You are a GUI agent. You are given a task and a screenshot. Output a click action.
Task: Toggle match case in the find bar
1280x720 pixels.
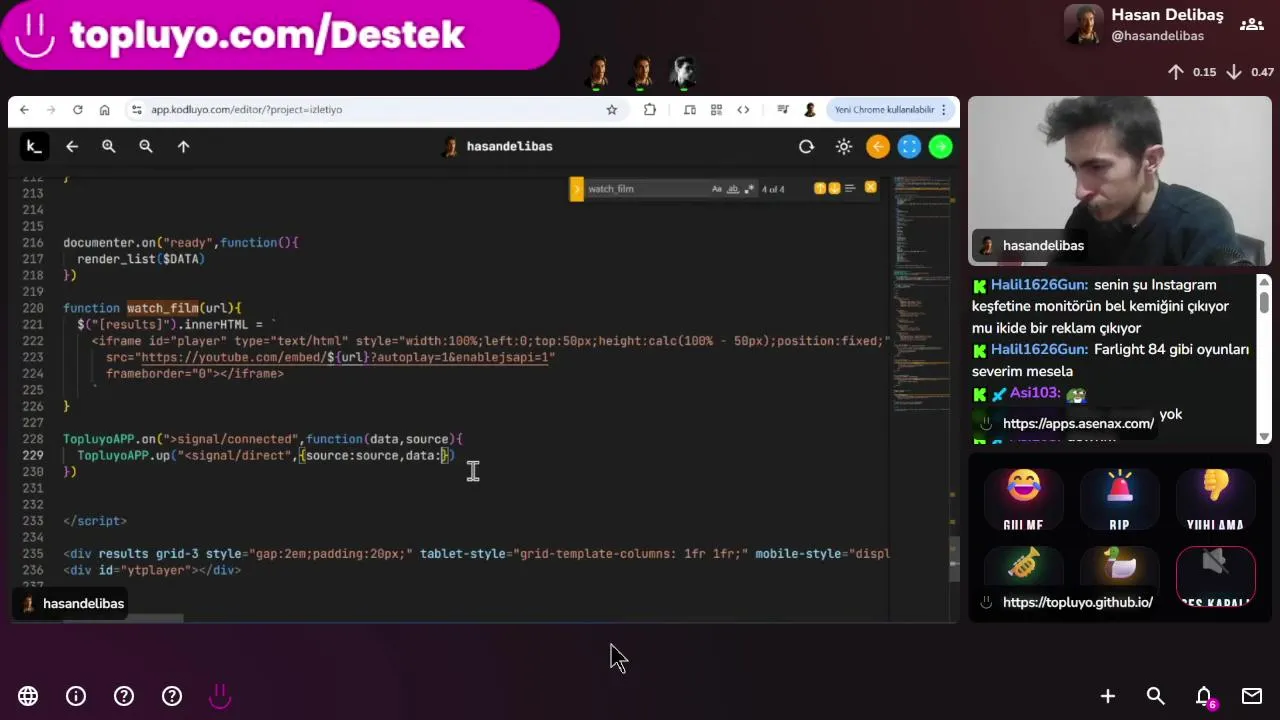(717, 189)
